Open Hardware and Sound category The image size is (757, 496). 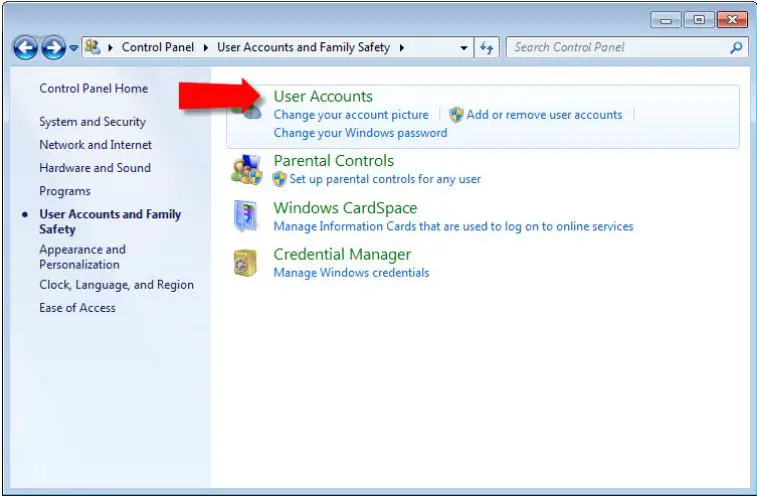tap(95, 168)
